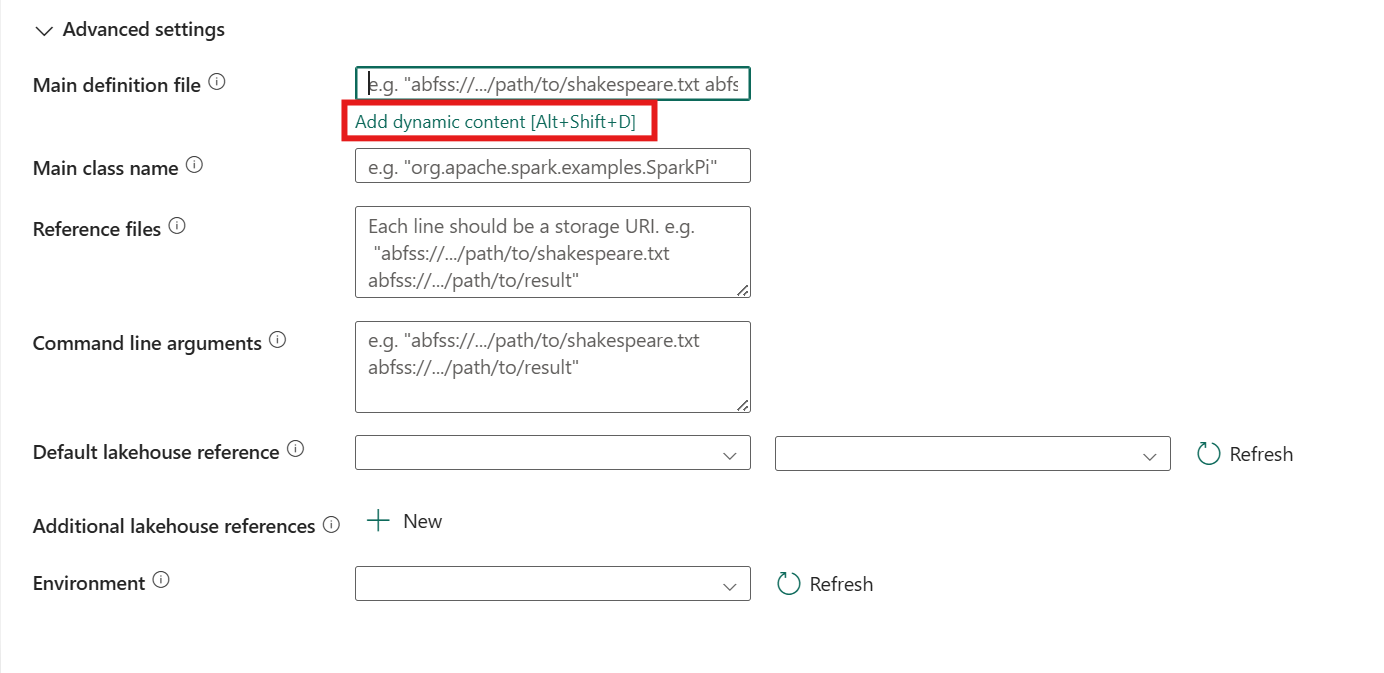Click Add dynamic content link
1384x673 pixels.
[496, 122]
